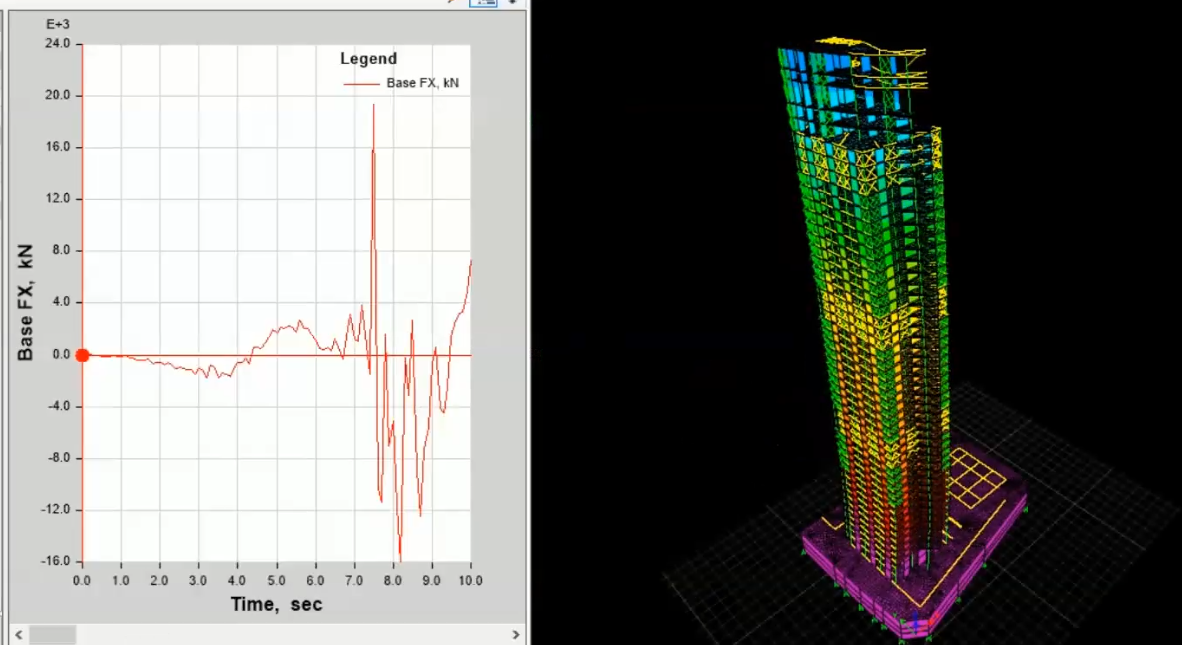
Task: Click the vertical 'Base FX, kN' axis title
Action: click(26, 302)
